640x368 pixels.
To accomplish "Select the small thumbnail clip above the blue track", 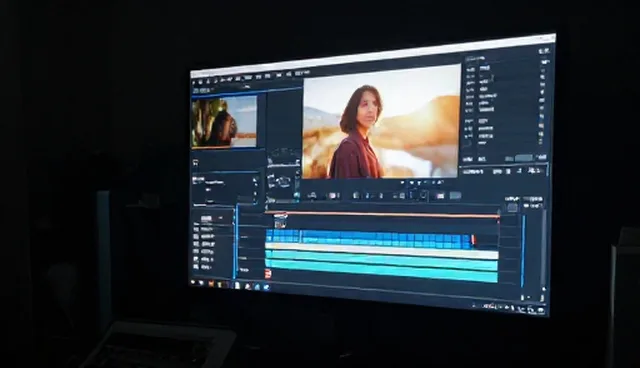I will (x=280, y=221).
